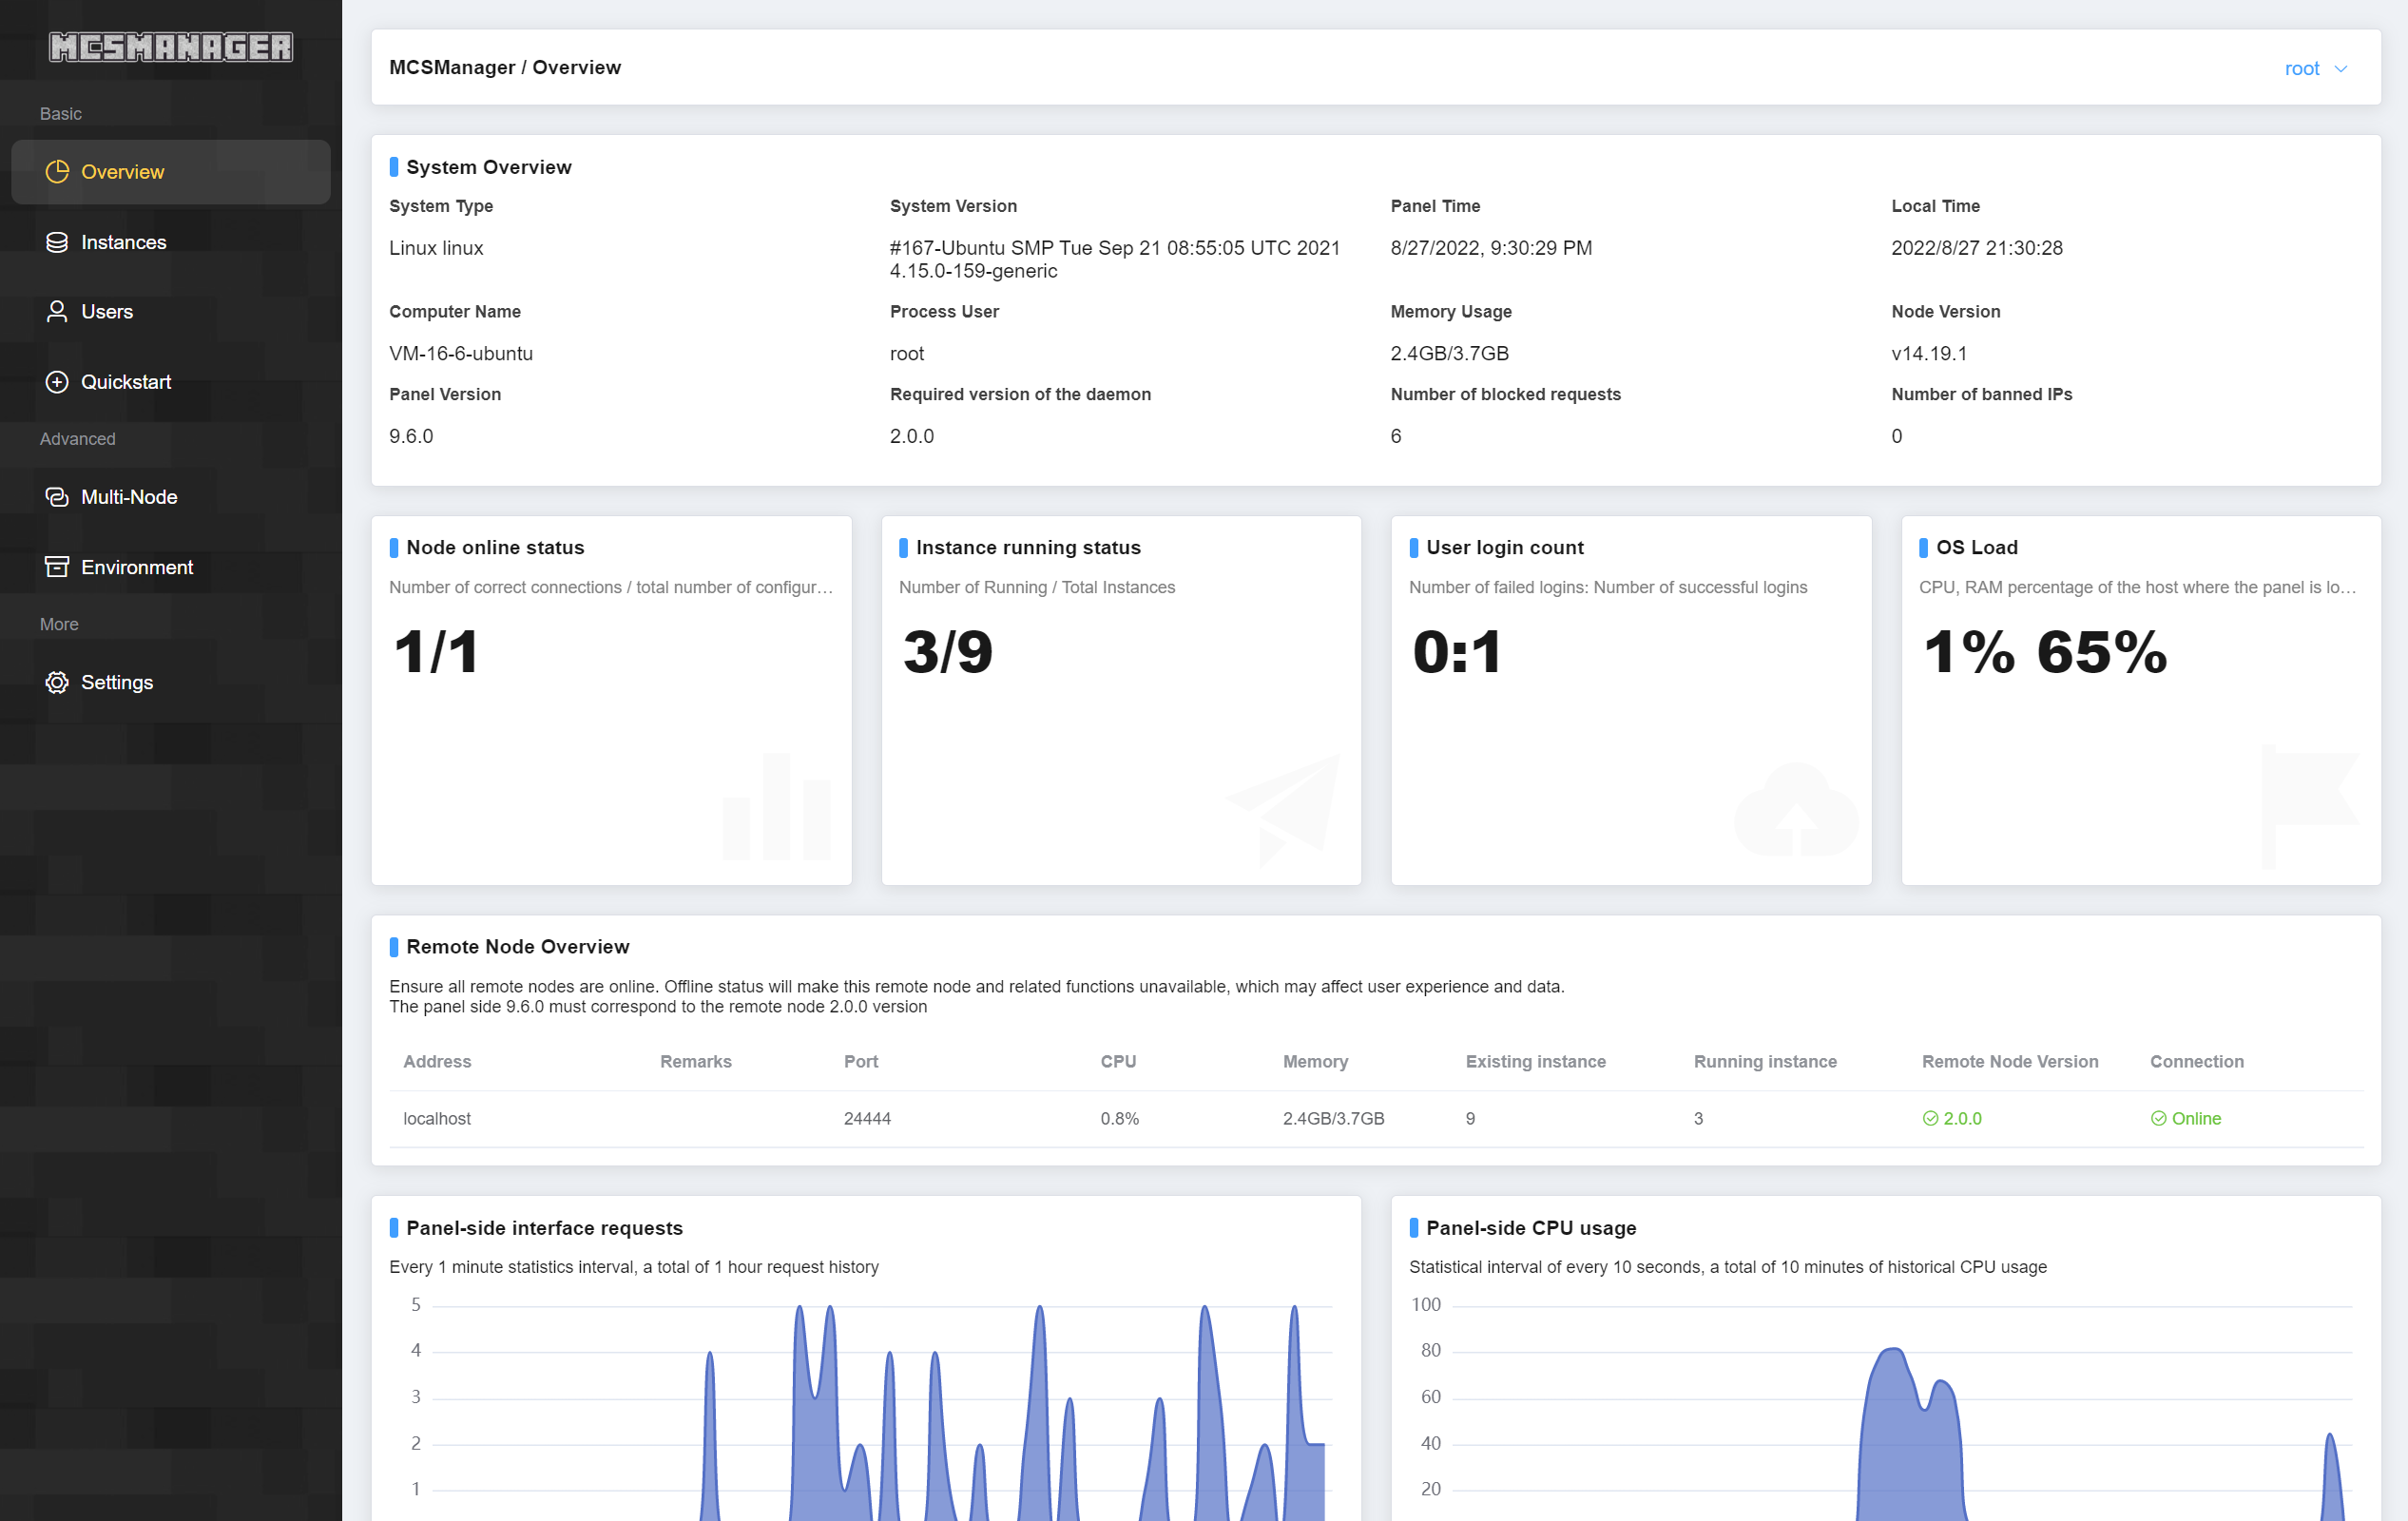2408x1521 pixels.
Task: Click the Settings gear icon
Action: point(57,682)
